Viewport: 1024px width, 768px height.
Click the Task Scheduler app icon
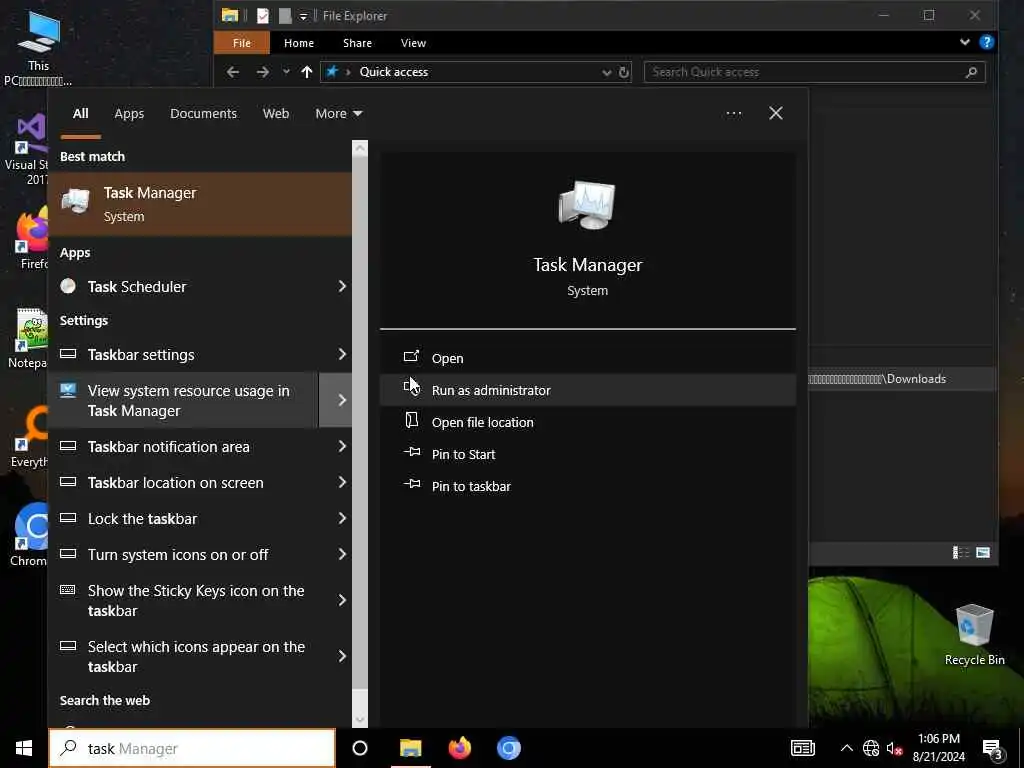point(68,286)
